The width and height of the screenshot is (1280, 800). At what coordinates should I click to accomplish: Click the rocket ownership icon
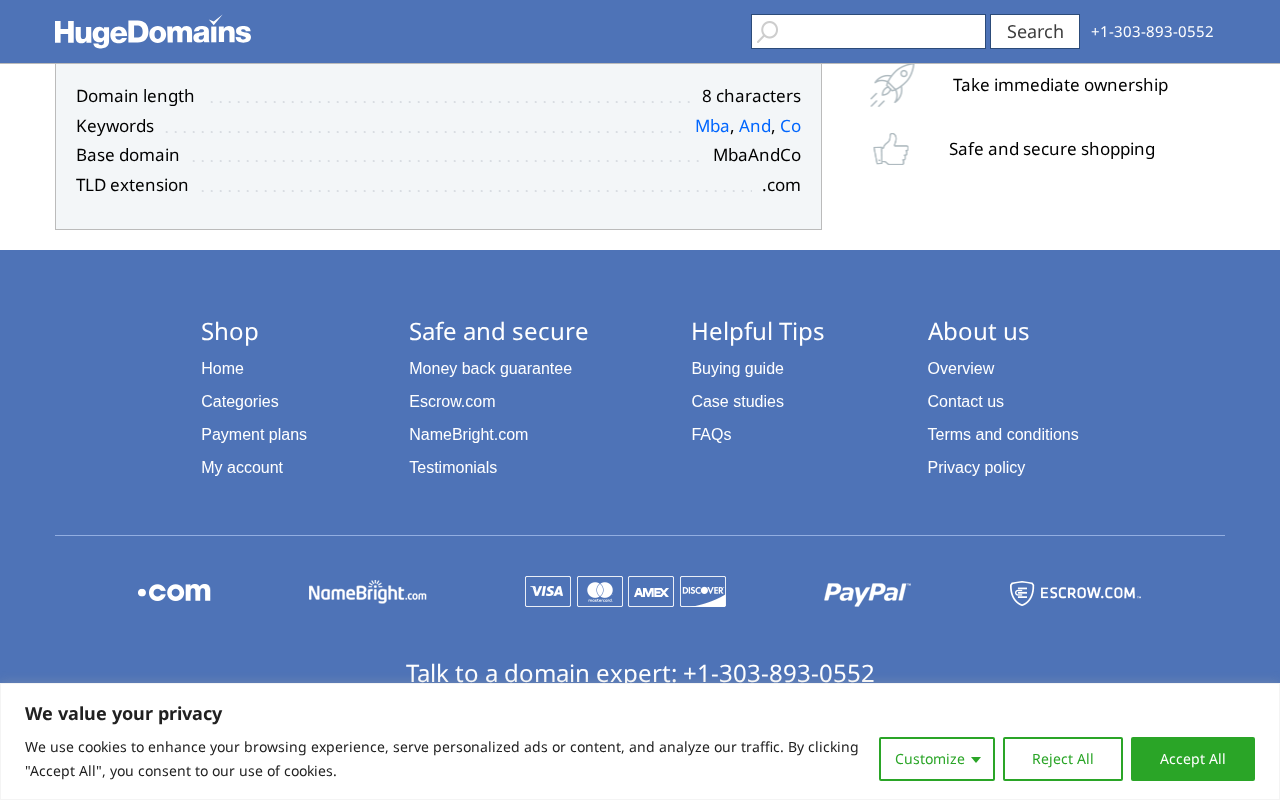(x=892, y=85)
